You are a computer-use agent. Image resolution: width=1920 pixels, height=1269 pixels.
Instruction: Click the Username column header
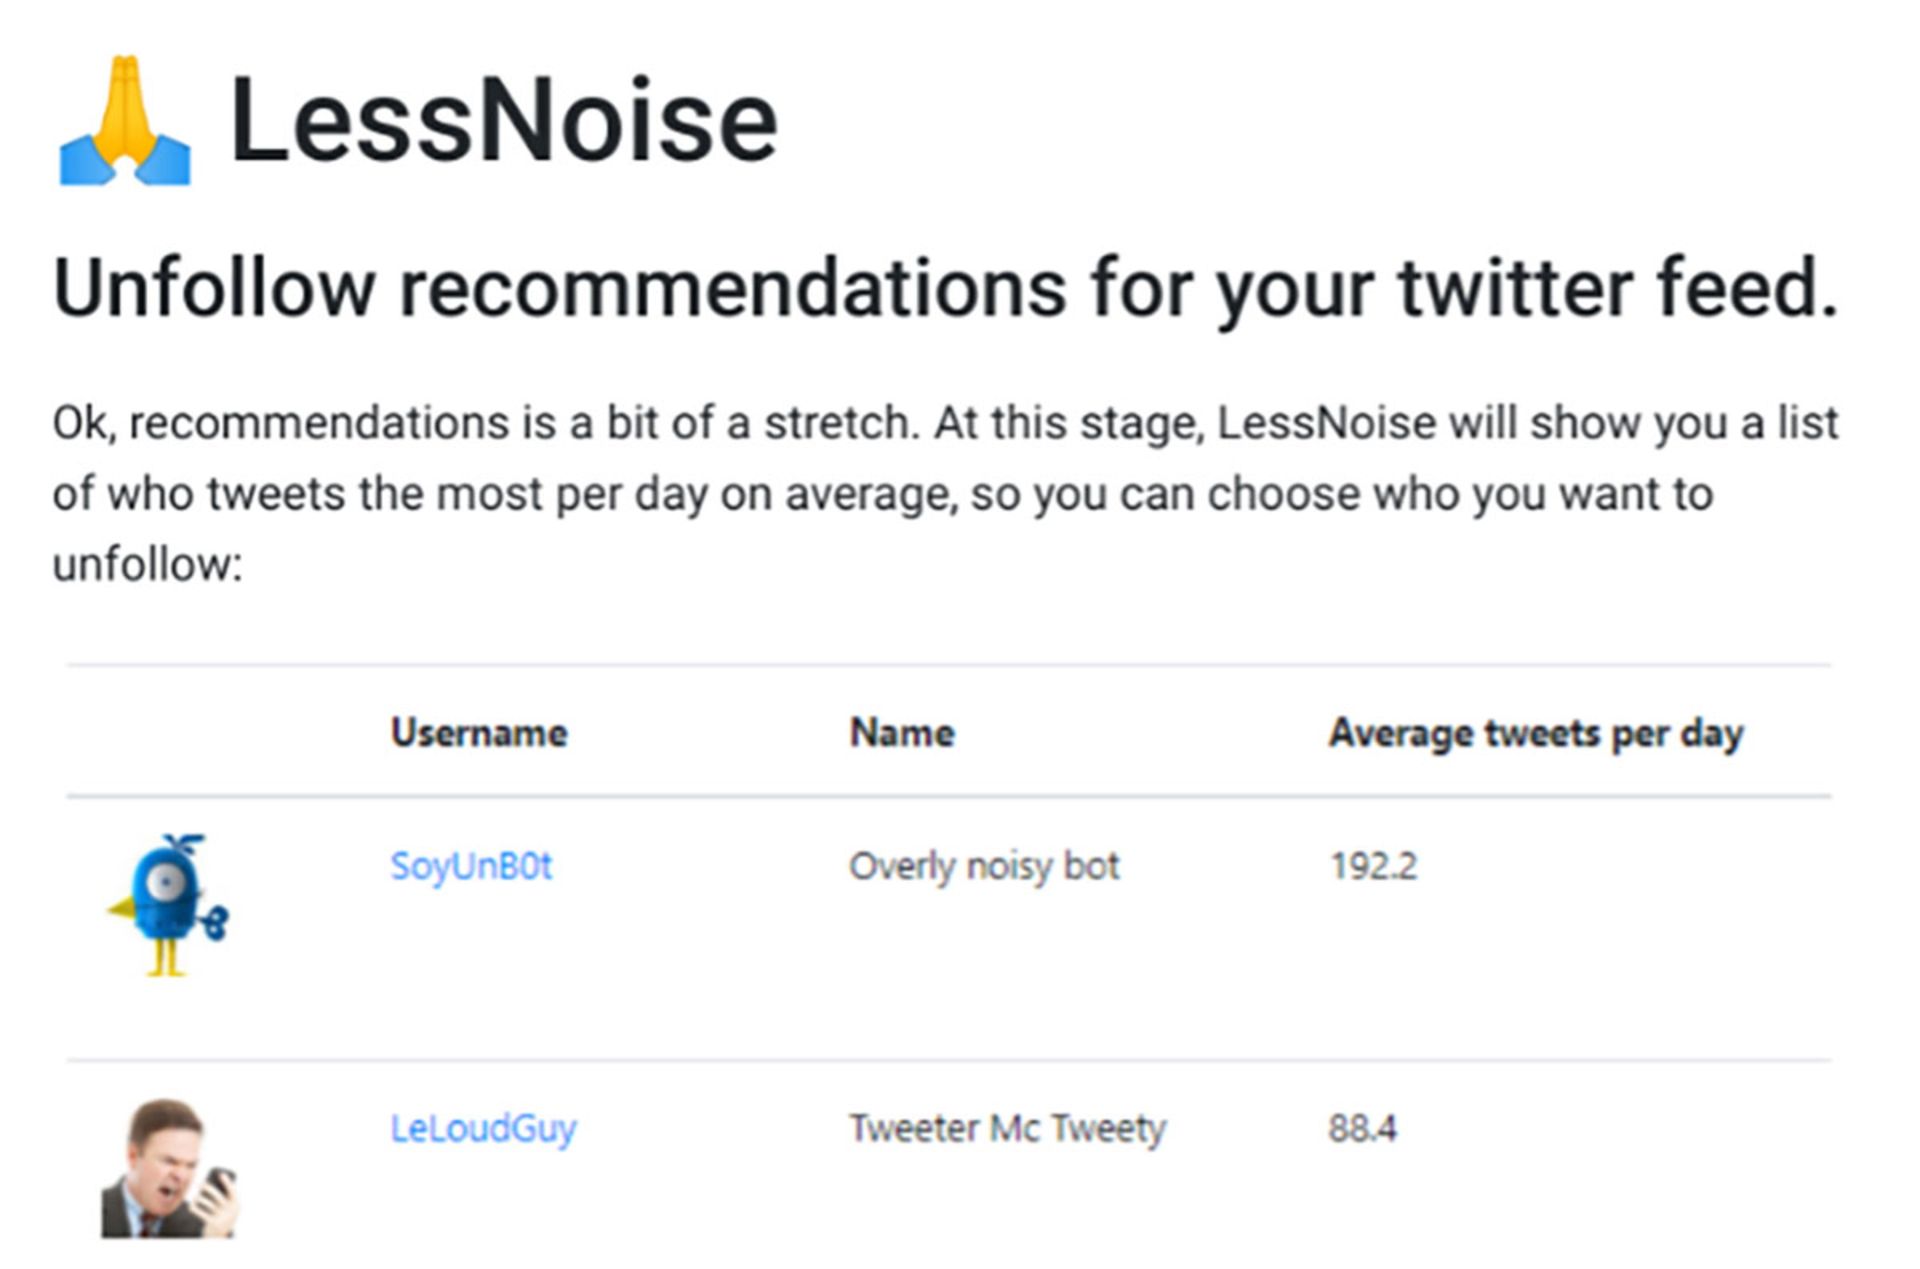(480, 732)
